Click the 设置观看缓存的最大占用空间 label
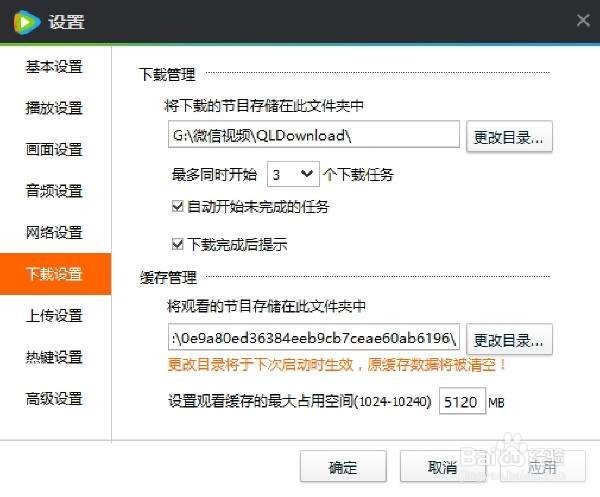The image size is (600, 497). [300, 401]
